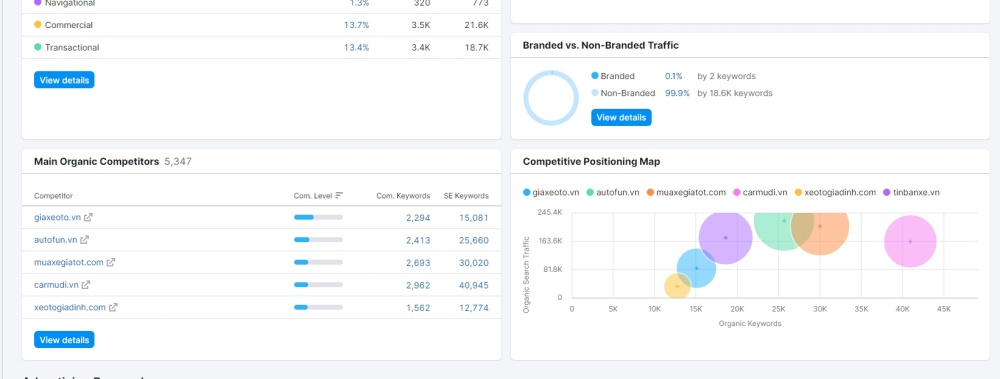The width and height of the screenshot is (1000, 379).
Task: Toggle tinbanxe.vn legend in positioning map
Action: pos(911,192)
